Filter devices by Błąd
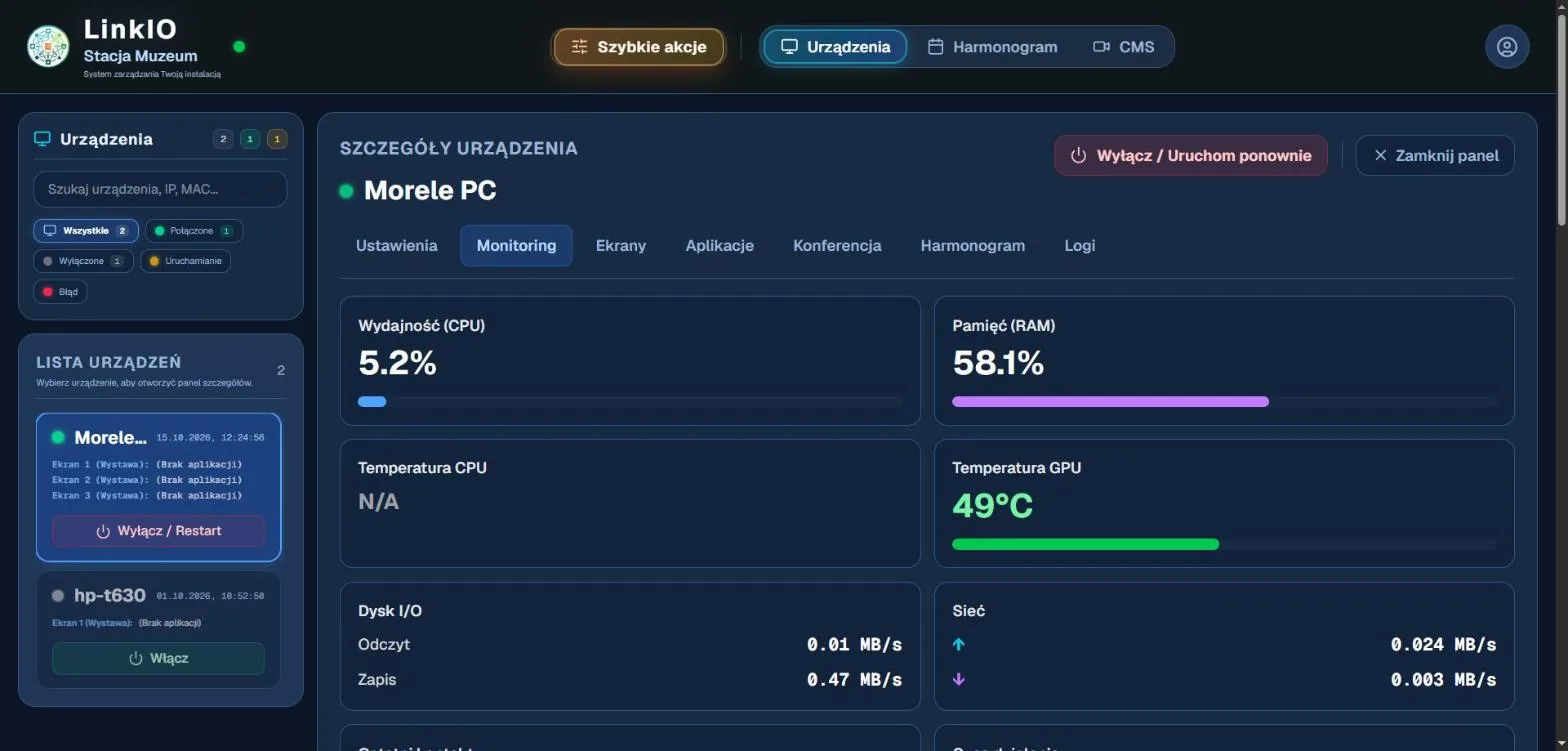 tap(60, 292)
